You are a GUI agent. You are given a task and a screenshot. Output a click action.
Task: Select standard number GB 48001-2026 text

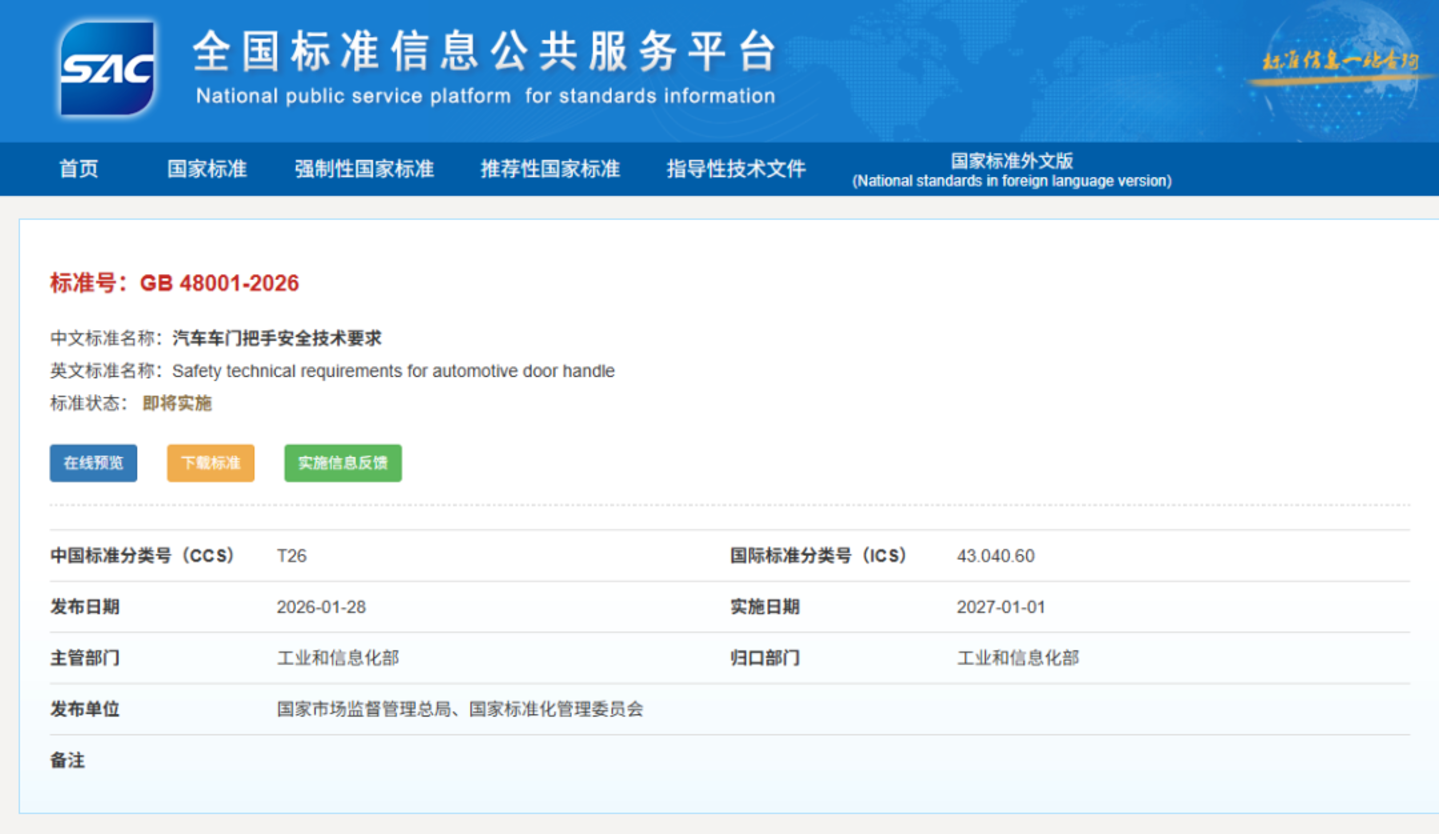(x=219, y=283)
